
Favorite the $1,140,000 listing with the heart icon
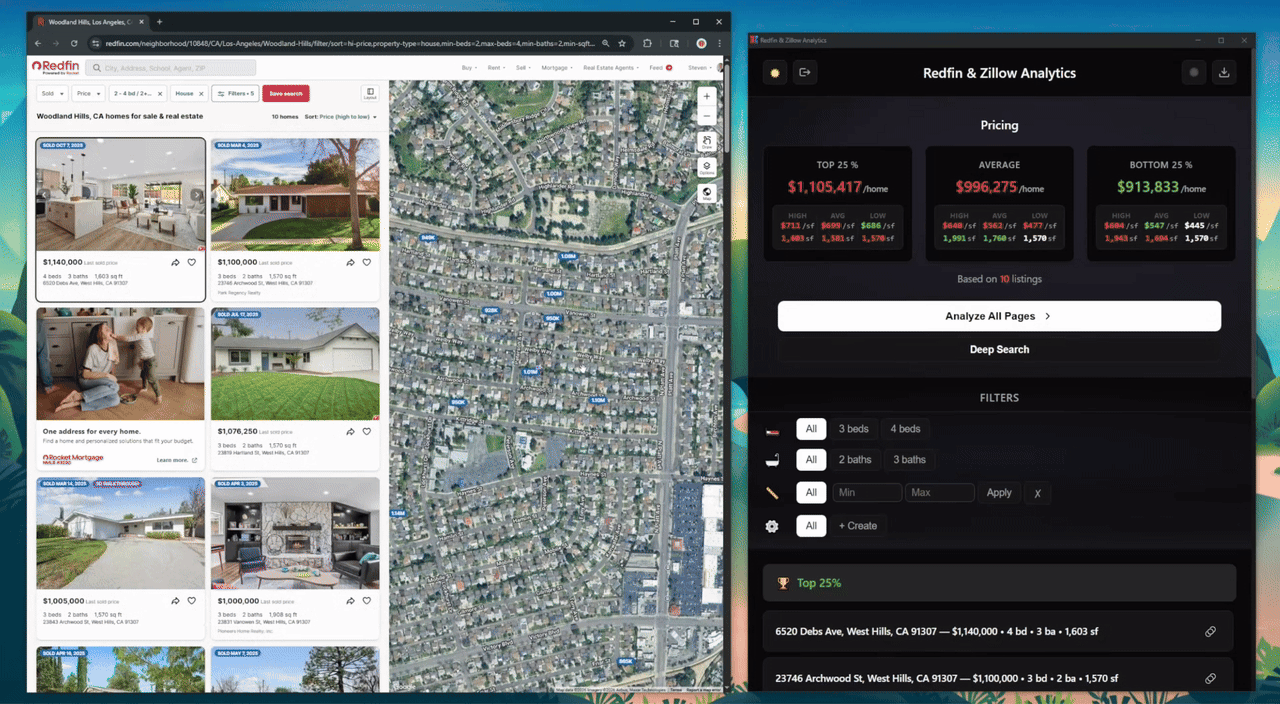tap(191, 262)
